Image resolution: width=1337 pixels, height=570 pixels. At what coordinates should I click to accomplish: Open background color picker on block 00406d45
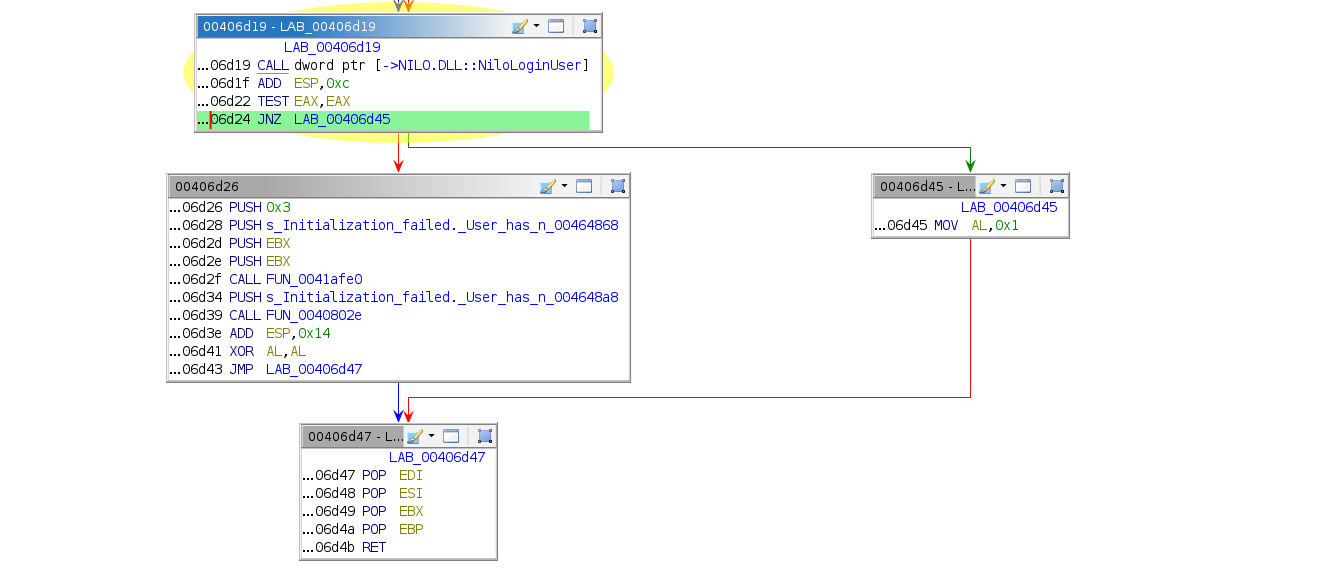(986, 186)
